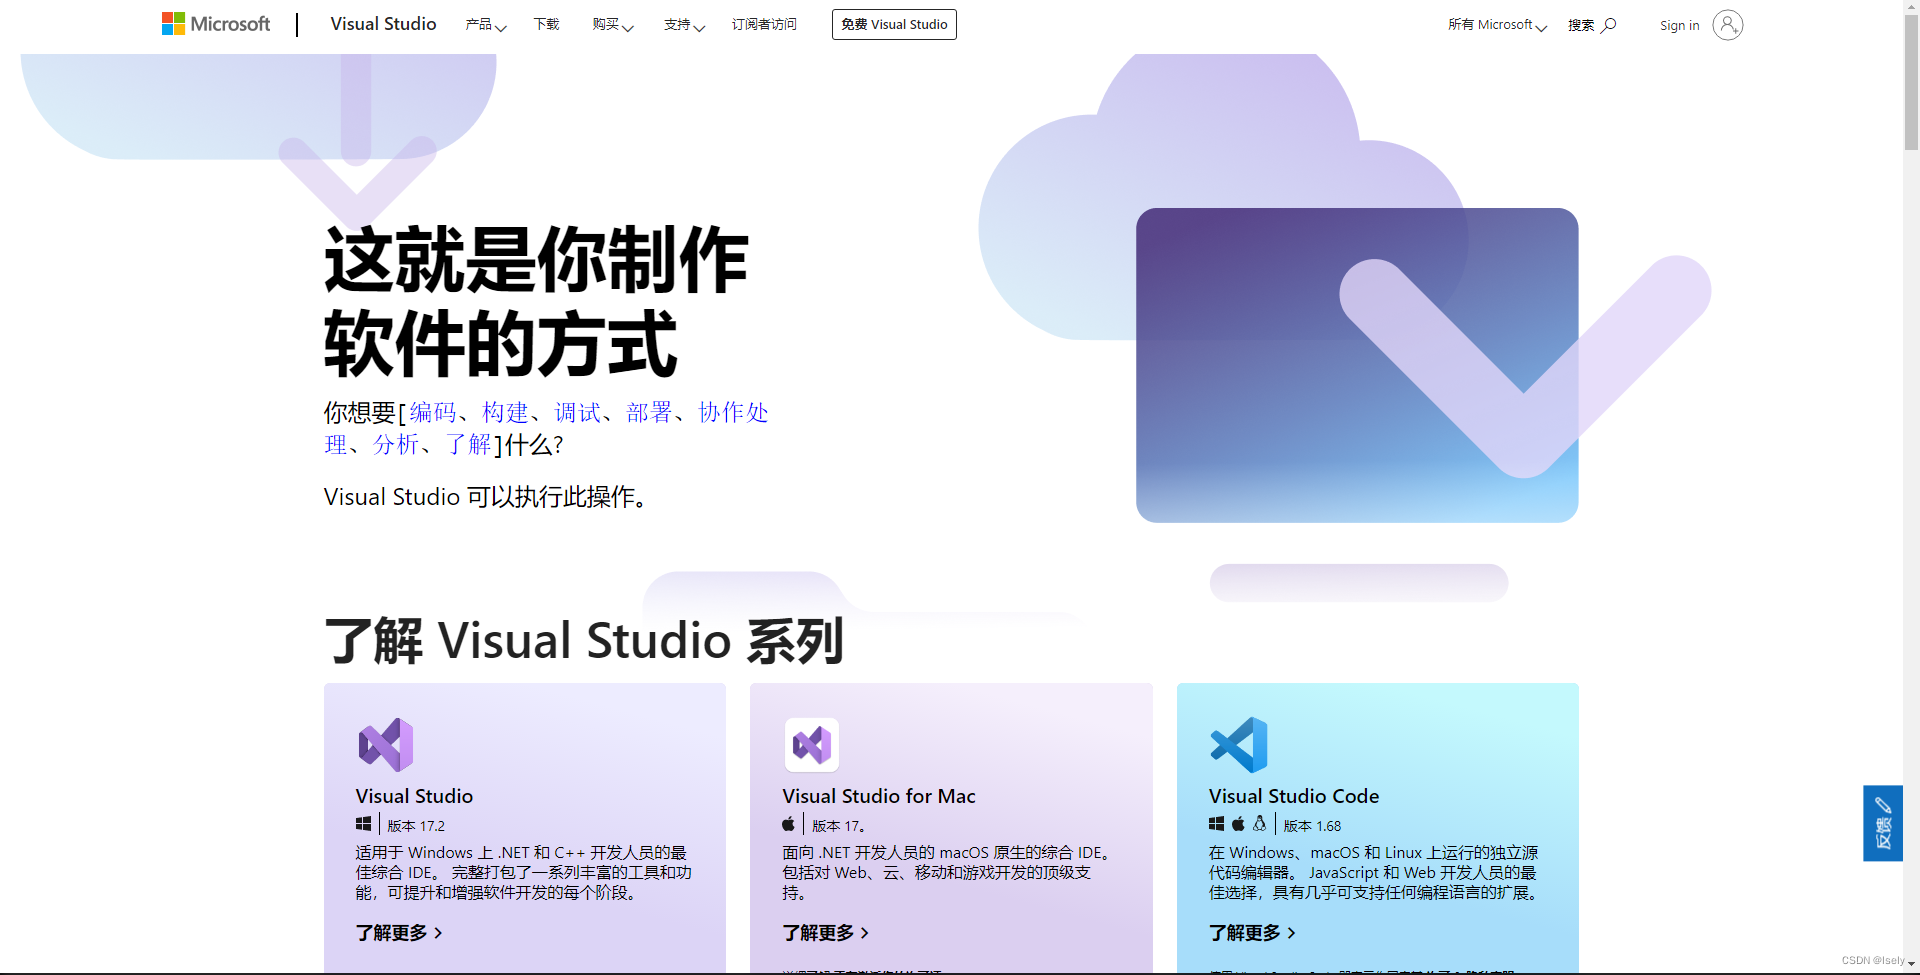Click the 搜索 magnifier icon
Viewport: 1920px width, 975px height.
[1608, 25]
